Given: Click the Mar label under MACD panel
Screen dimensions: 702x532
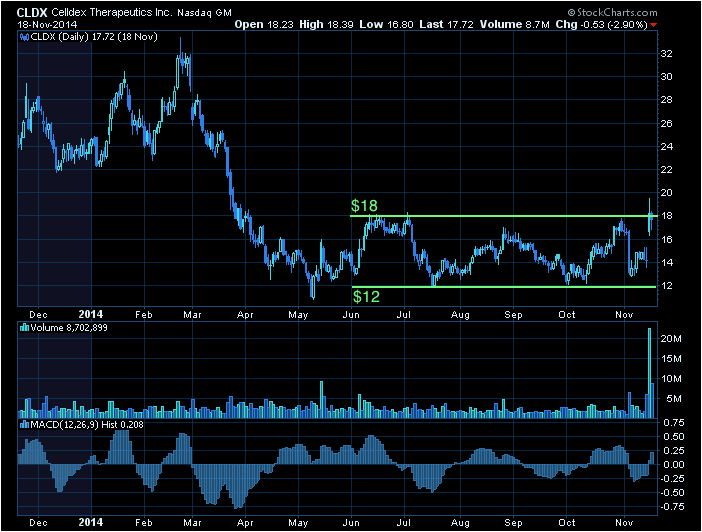Looking at the screenshot, I should point(192,523).
